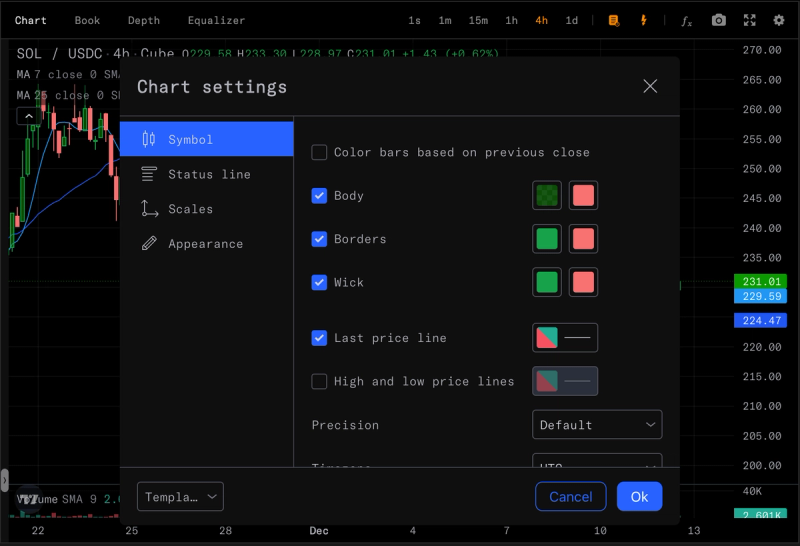The image size is (800, 546).
Task: Open the Appearance settings section
Action: [207, 243]
